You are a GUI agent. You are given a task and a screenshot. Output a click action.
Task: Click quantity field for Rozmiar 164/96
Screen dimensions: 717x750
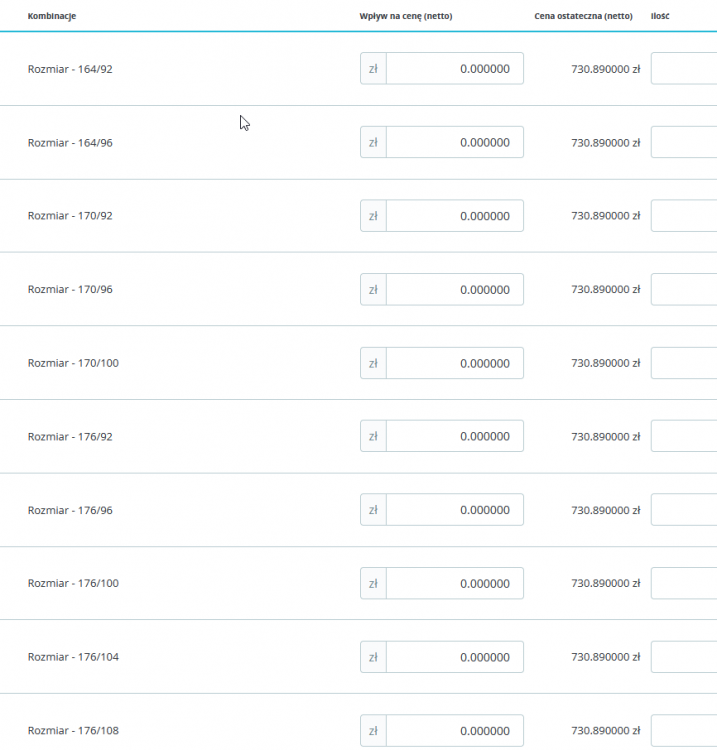(x=684, y=142)
